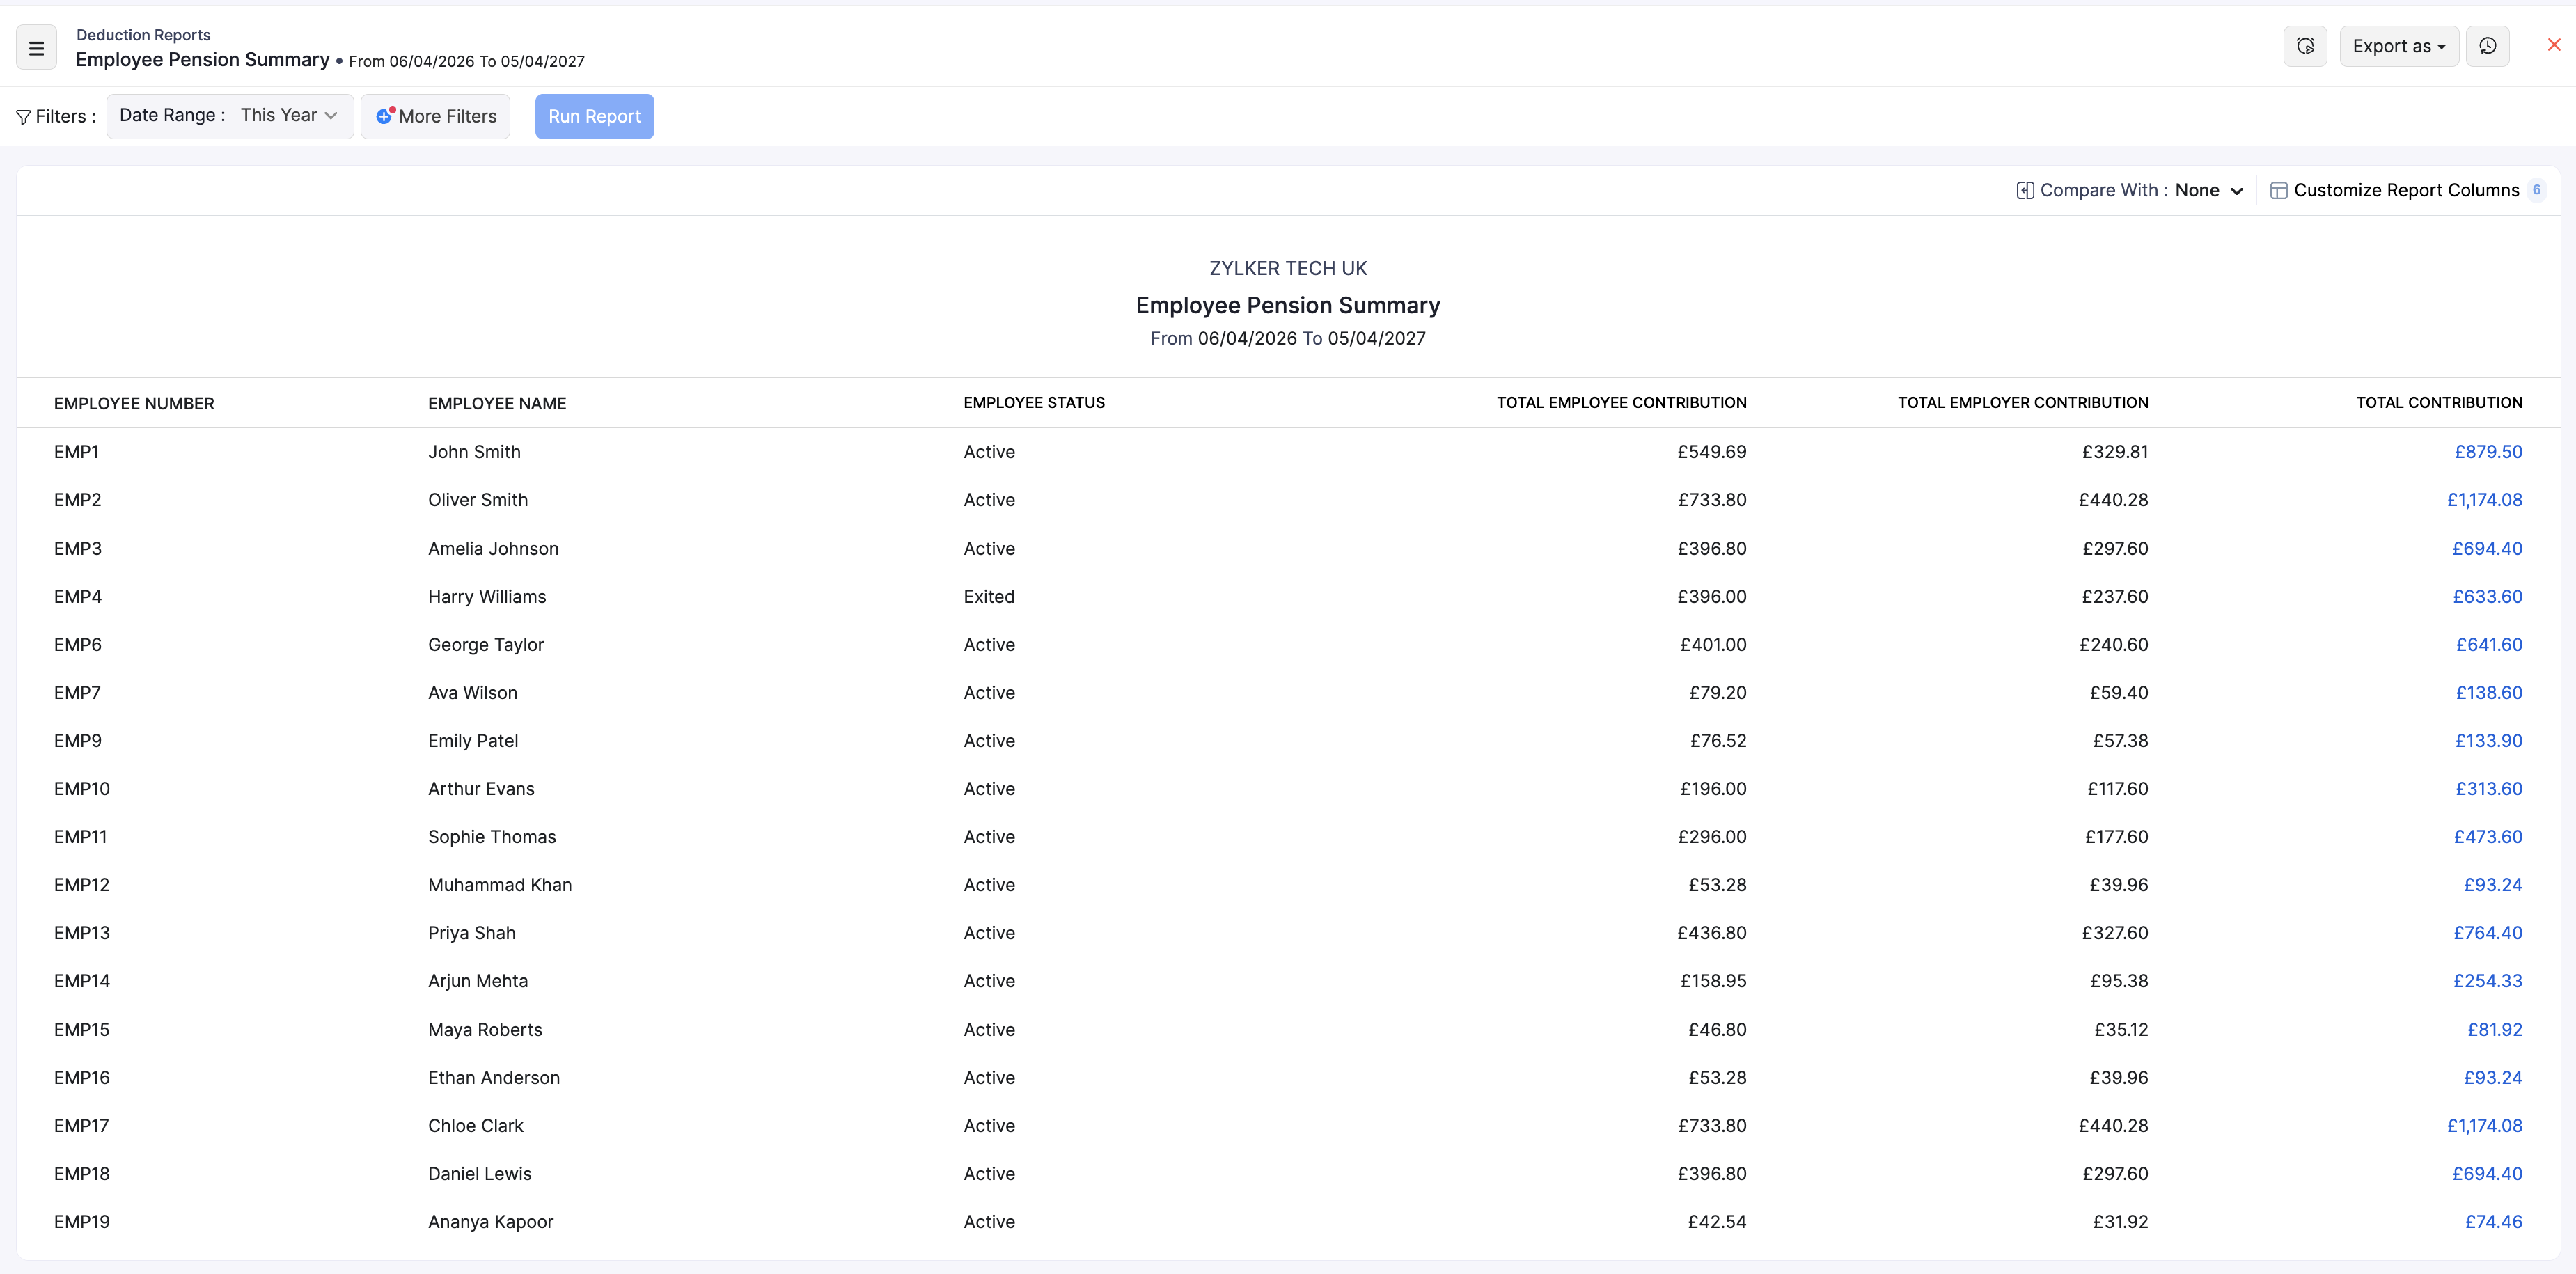
Task: Click the Exited status for Harry Williams
Action: pyautogui.click(x=989, y=597)
